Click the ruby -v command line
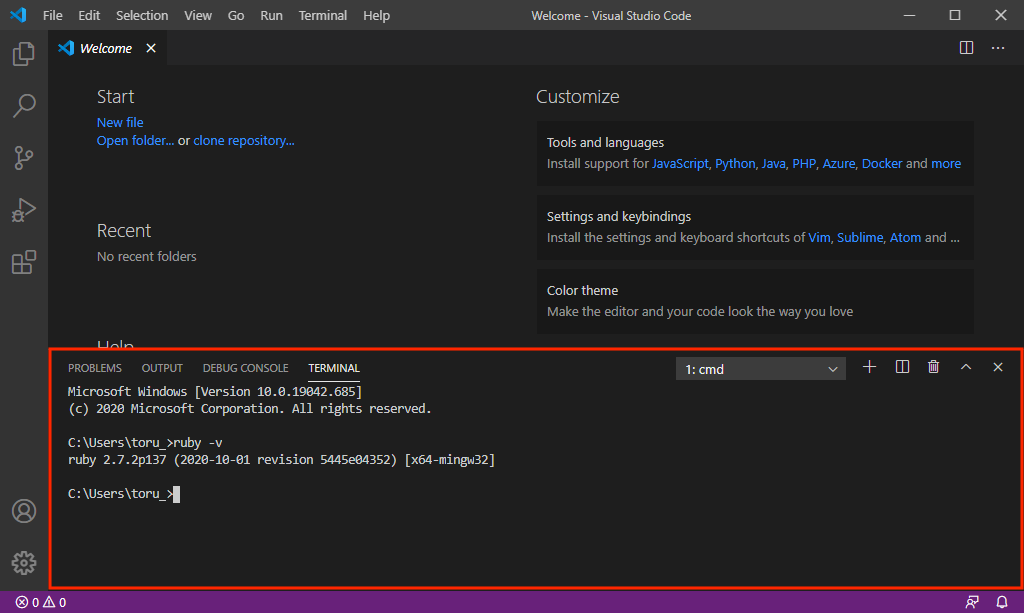Image resolution: width=1024 pixels, height=613 pixels. (x=145, y=443)
